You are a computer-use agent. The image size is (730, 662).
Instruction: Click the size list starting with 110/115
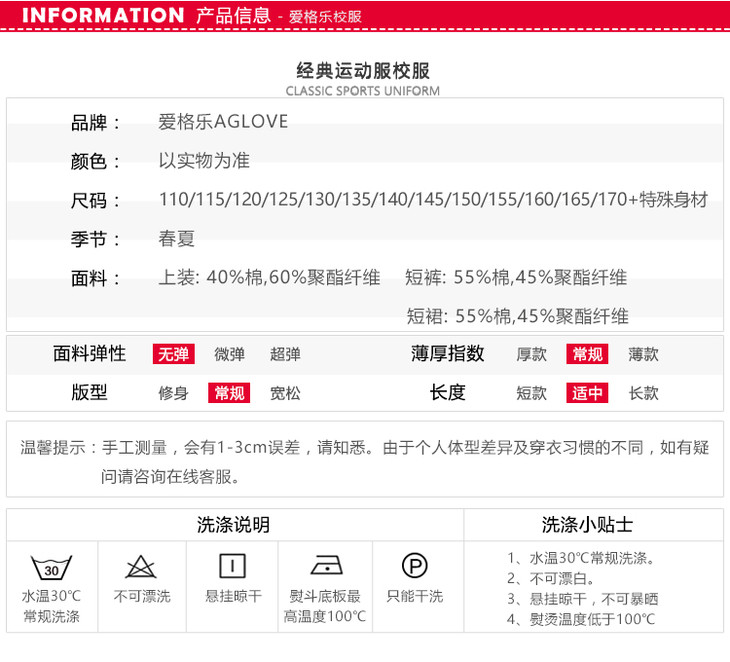pyautogui.click(x=433, y=200)
